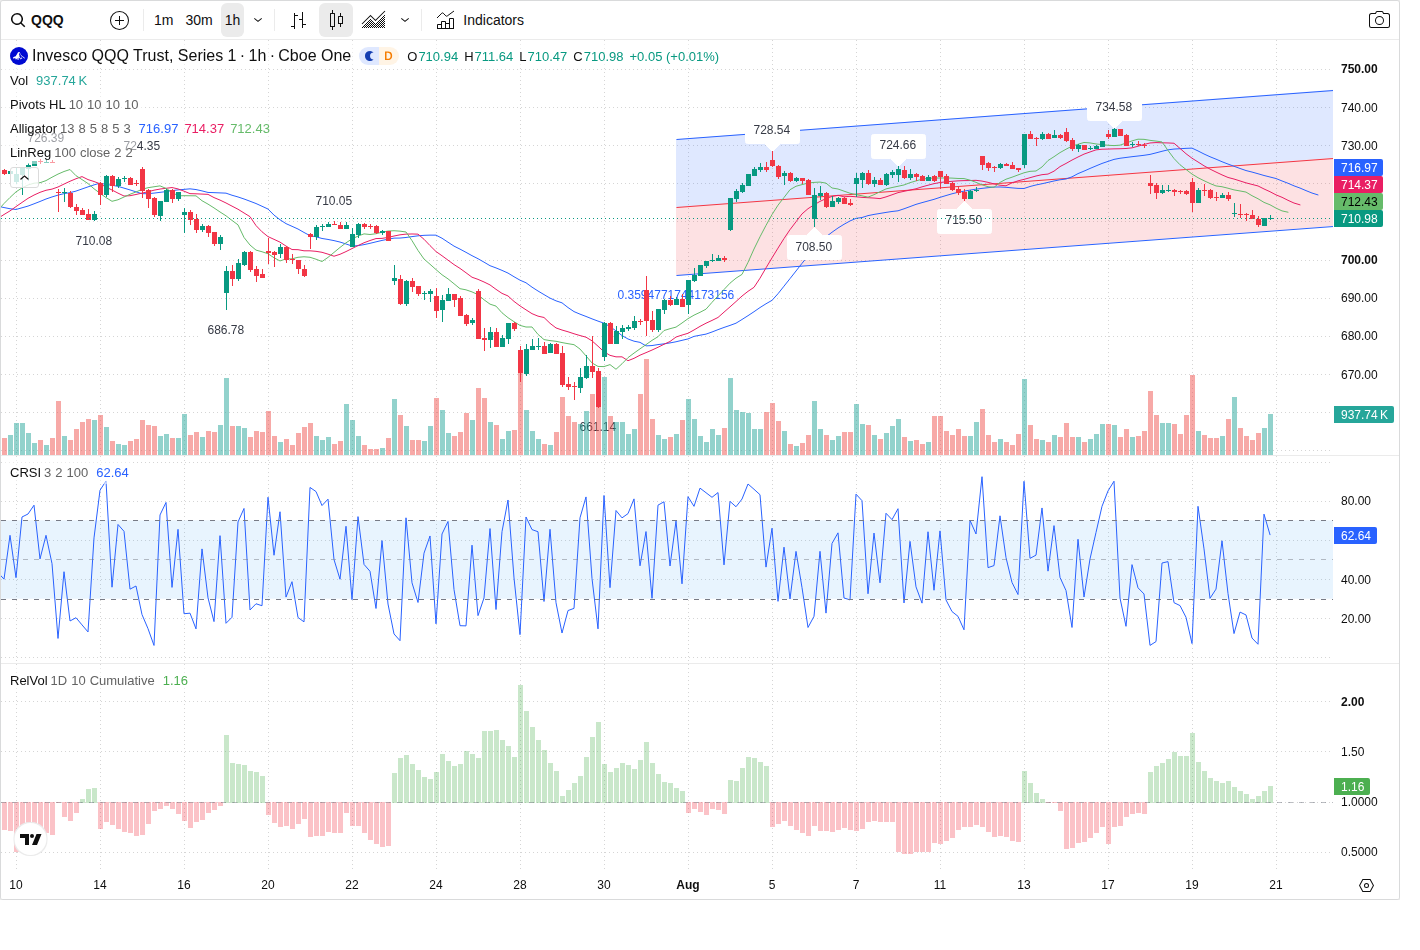Screen dimensions: 1420x950
Task: Click the Aug date on time axis
Action: tap(688, 885)
